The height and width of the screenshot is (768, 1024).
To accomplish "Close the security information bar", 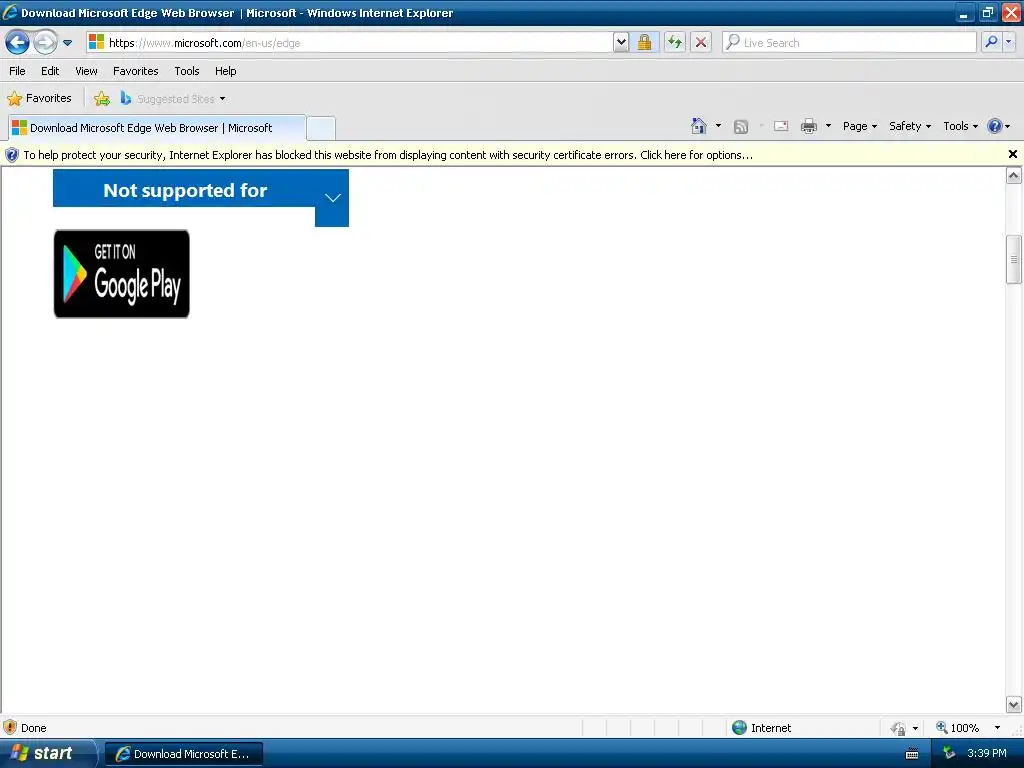I will tap(1013, 154).
